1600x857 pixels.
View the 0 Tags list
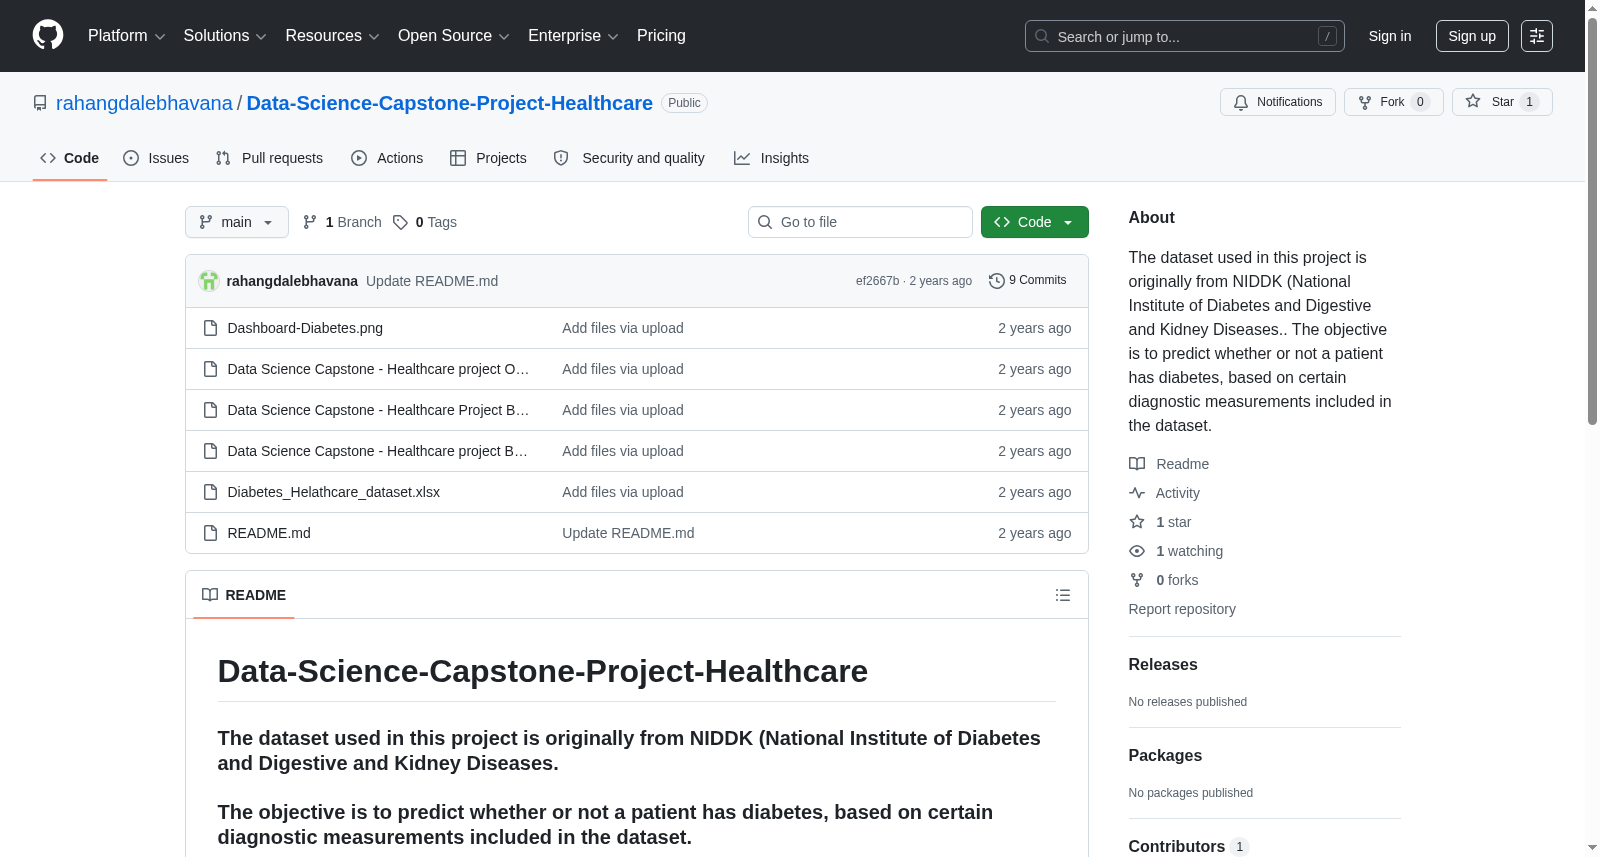425,222
